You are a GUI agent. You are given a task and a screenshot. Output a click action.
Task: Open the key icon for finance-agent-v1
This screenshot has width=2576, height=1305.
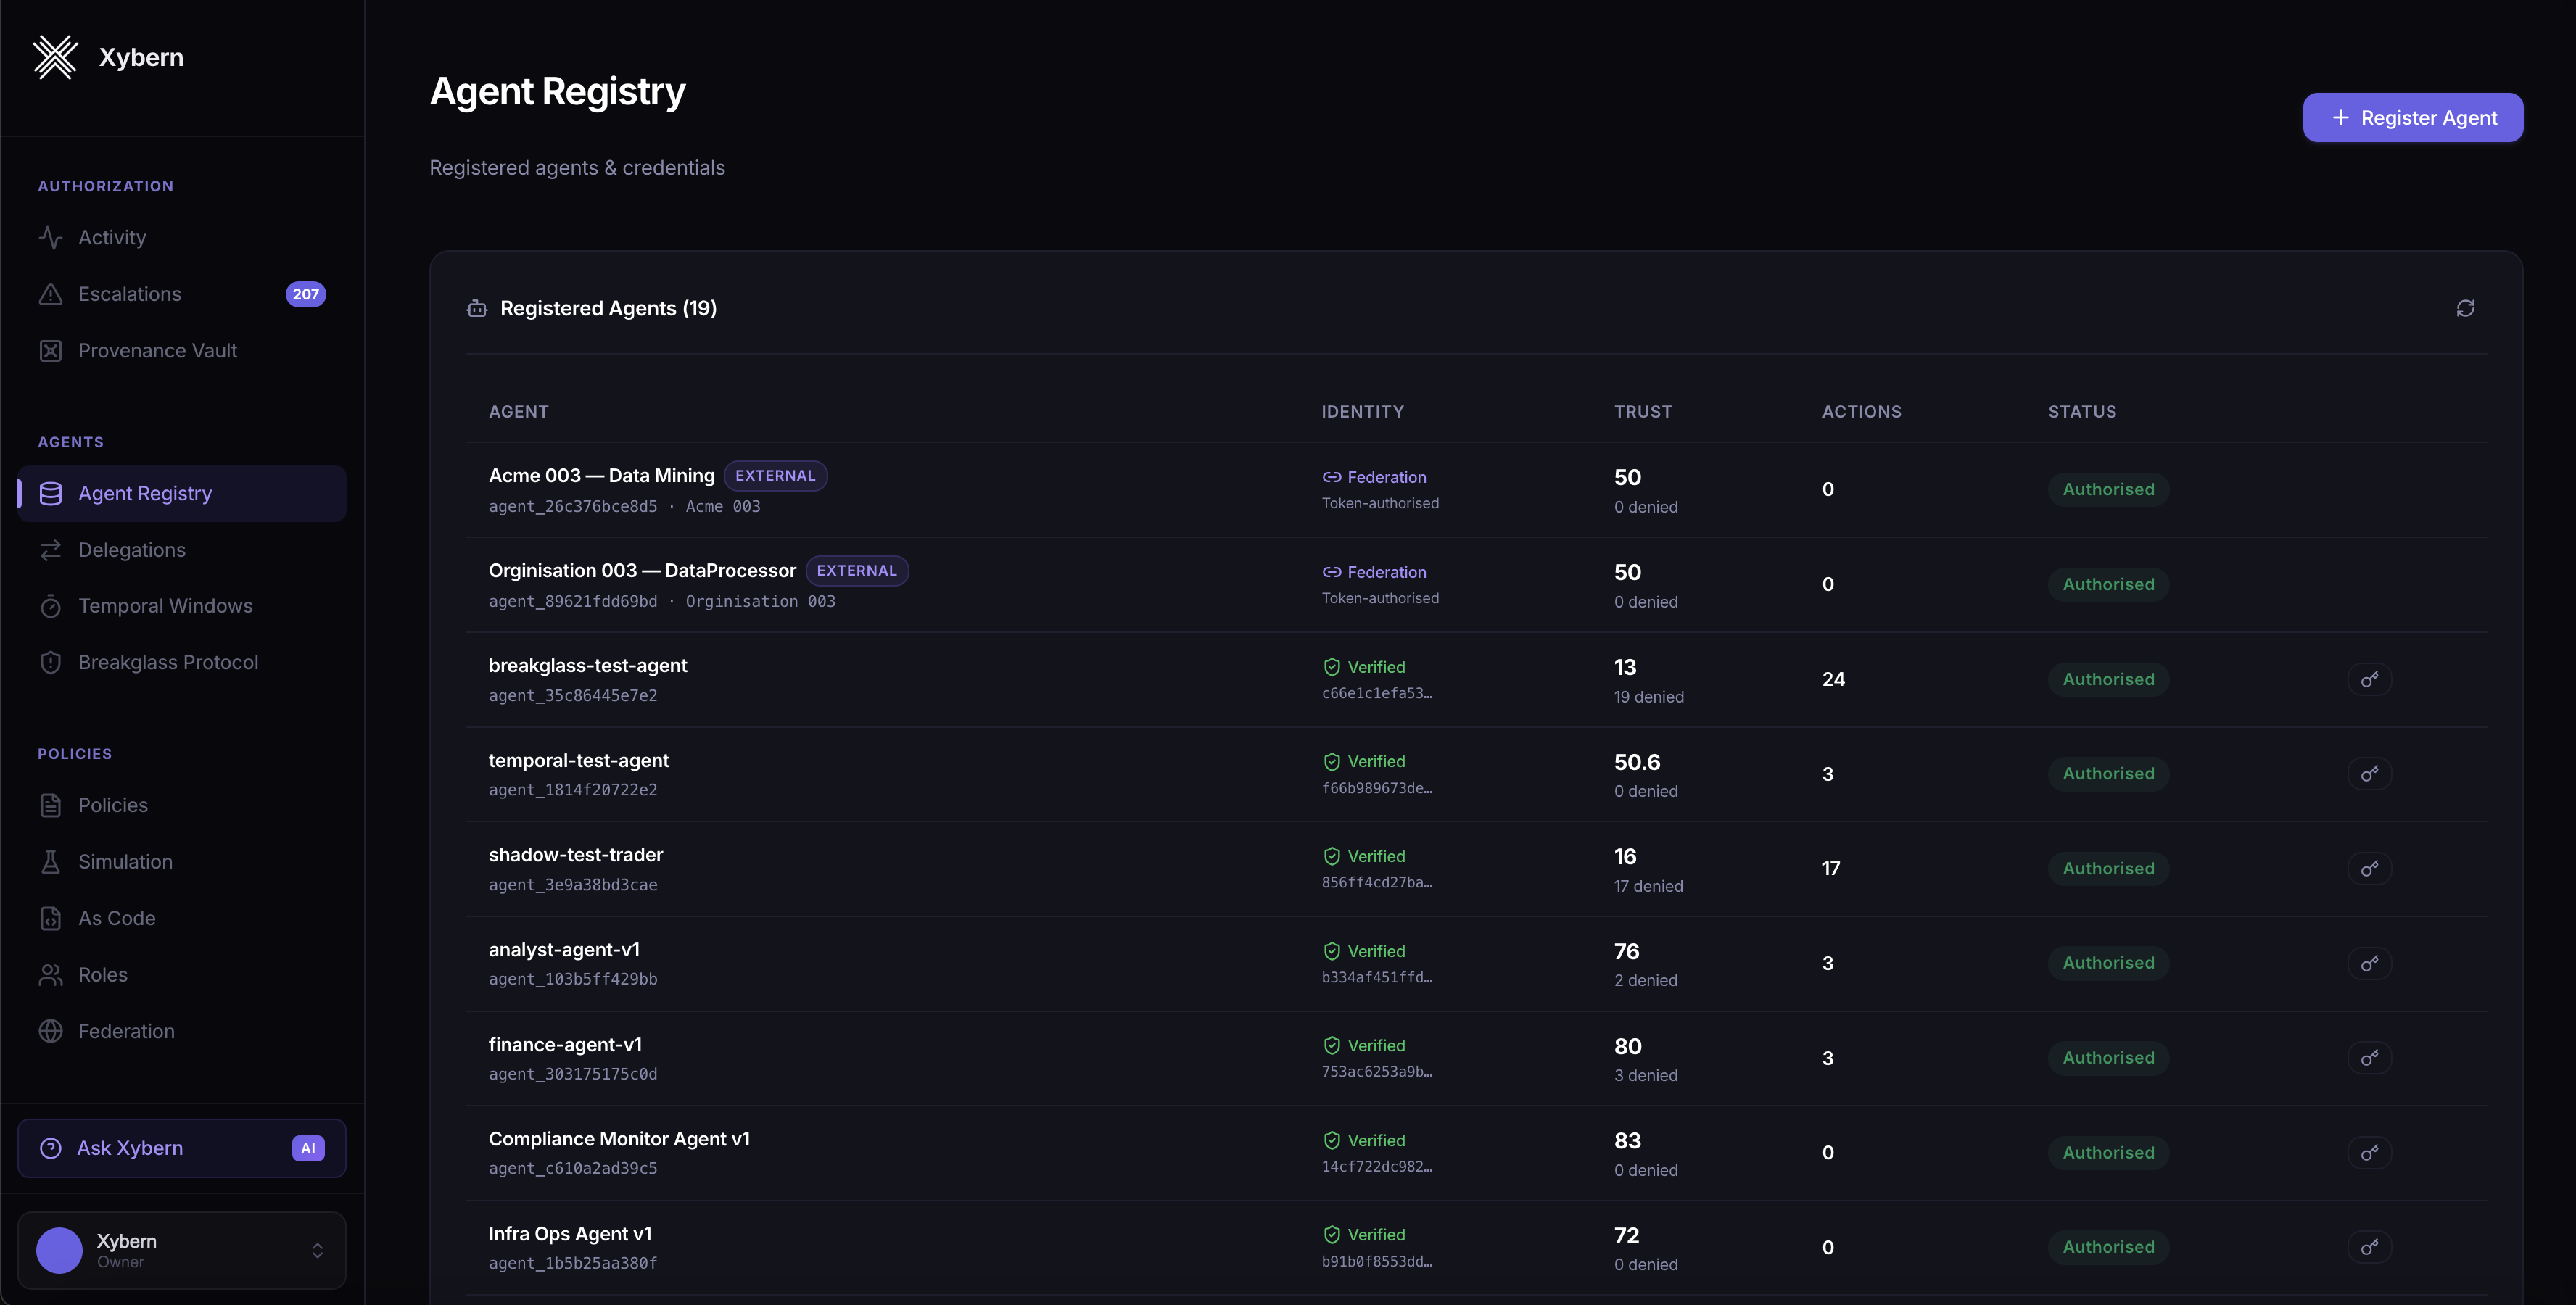point(2370,1057)
